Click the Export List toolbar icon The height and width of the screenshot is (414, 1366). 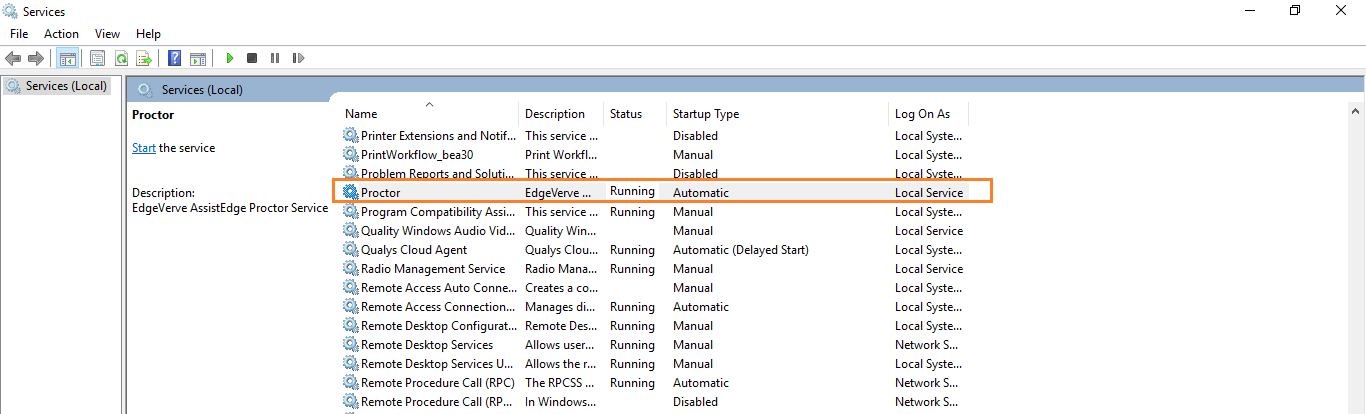point(144,59)
